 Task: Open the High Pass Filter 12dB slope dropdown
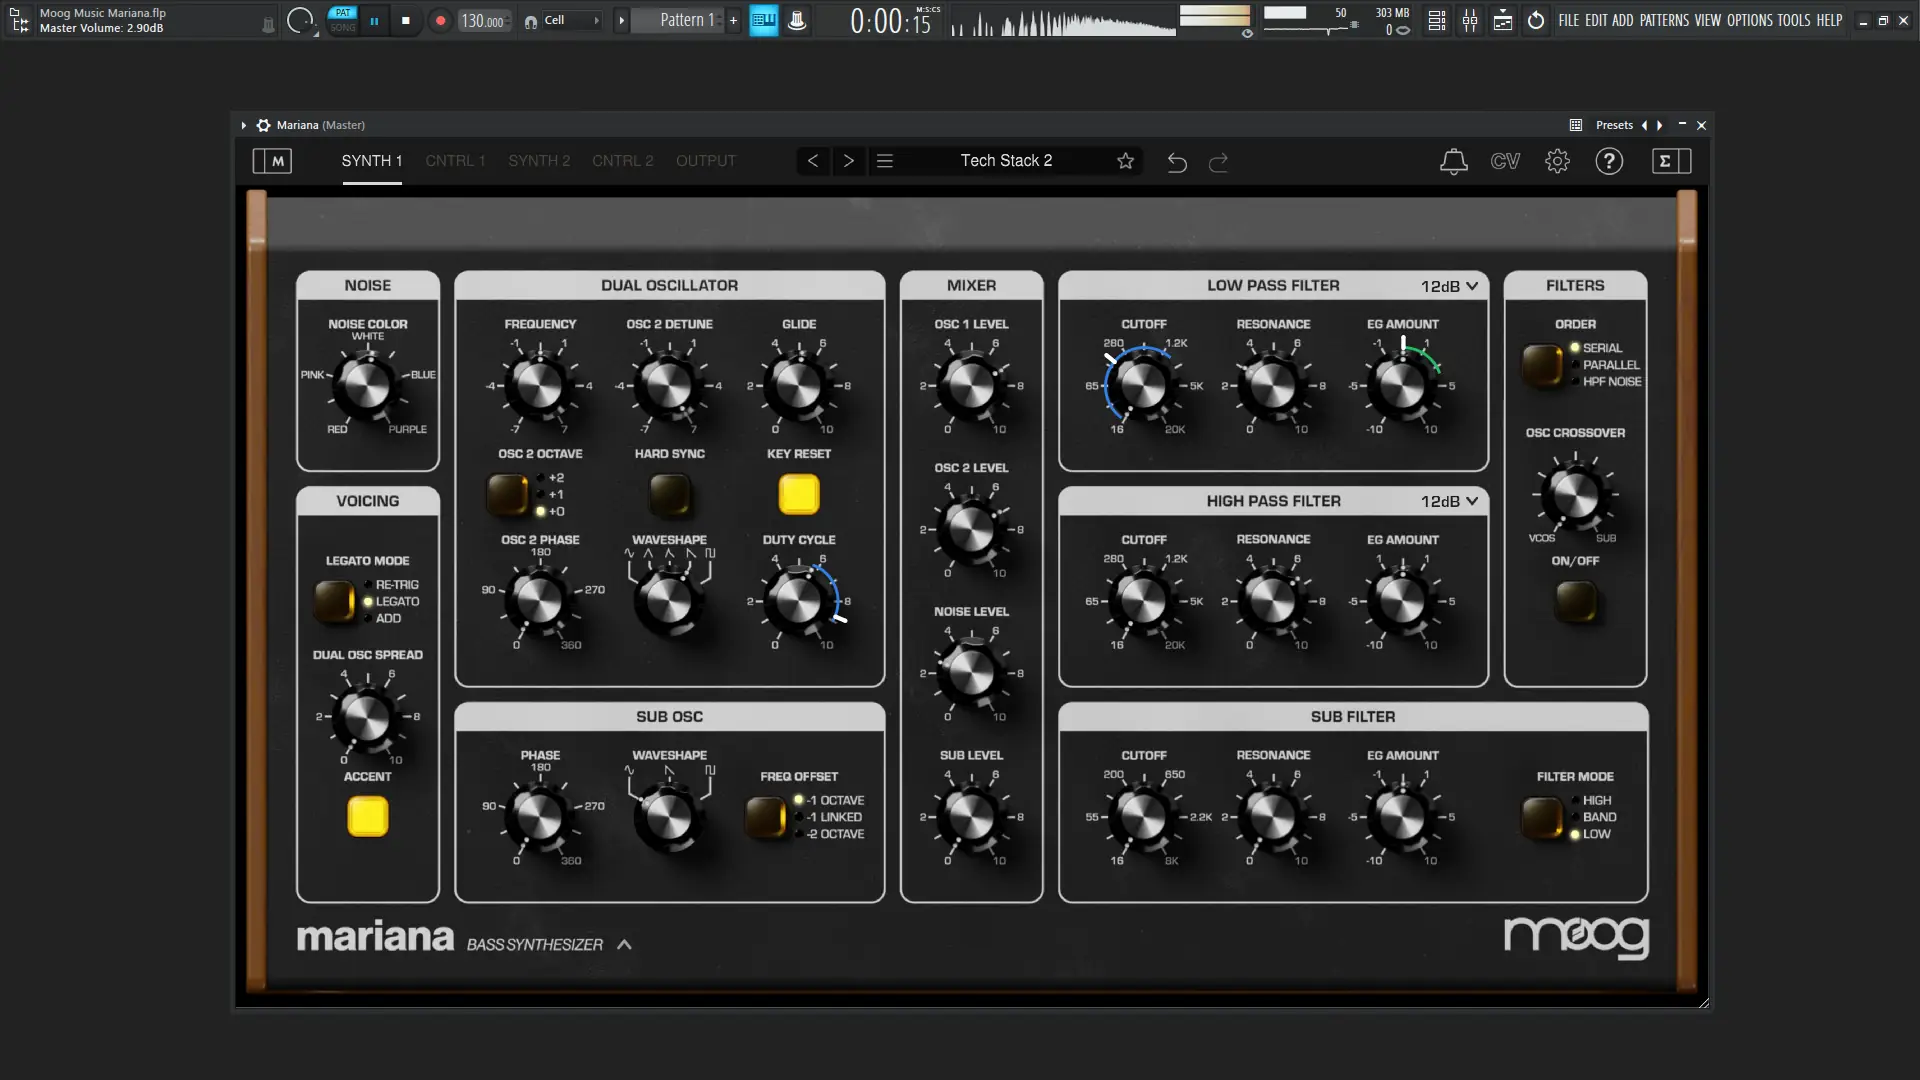tap(1450, 501)
